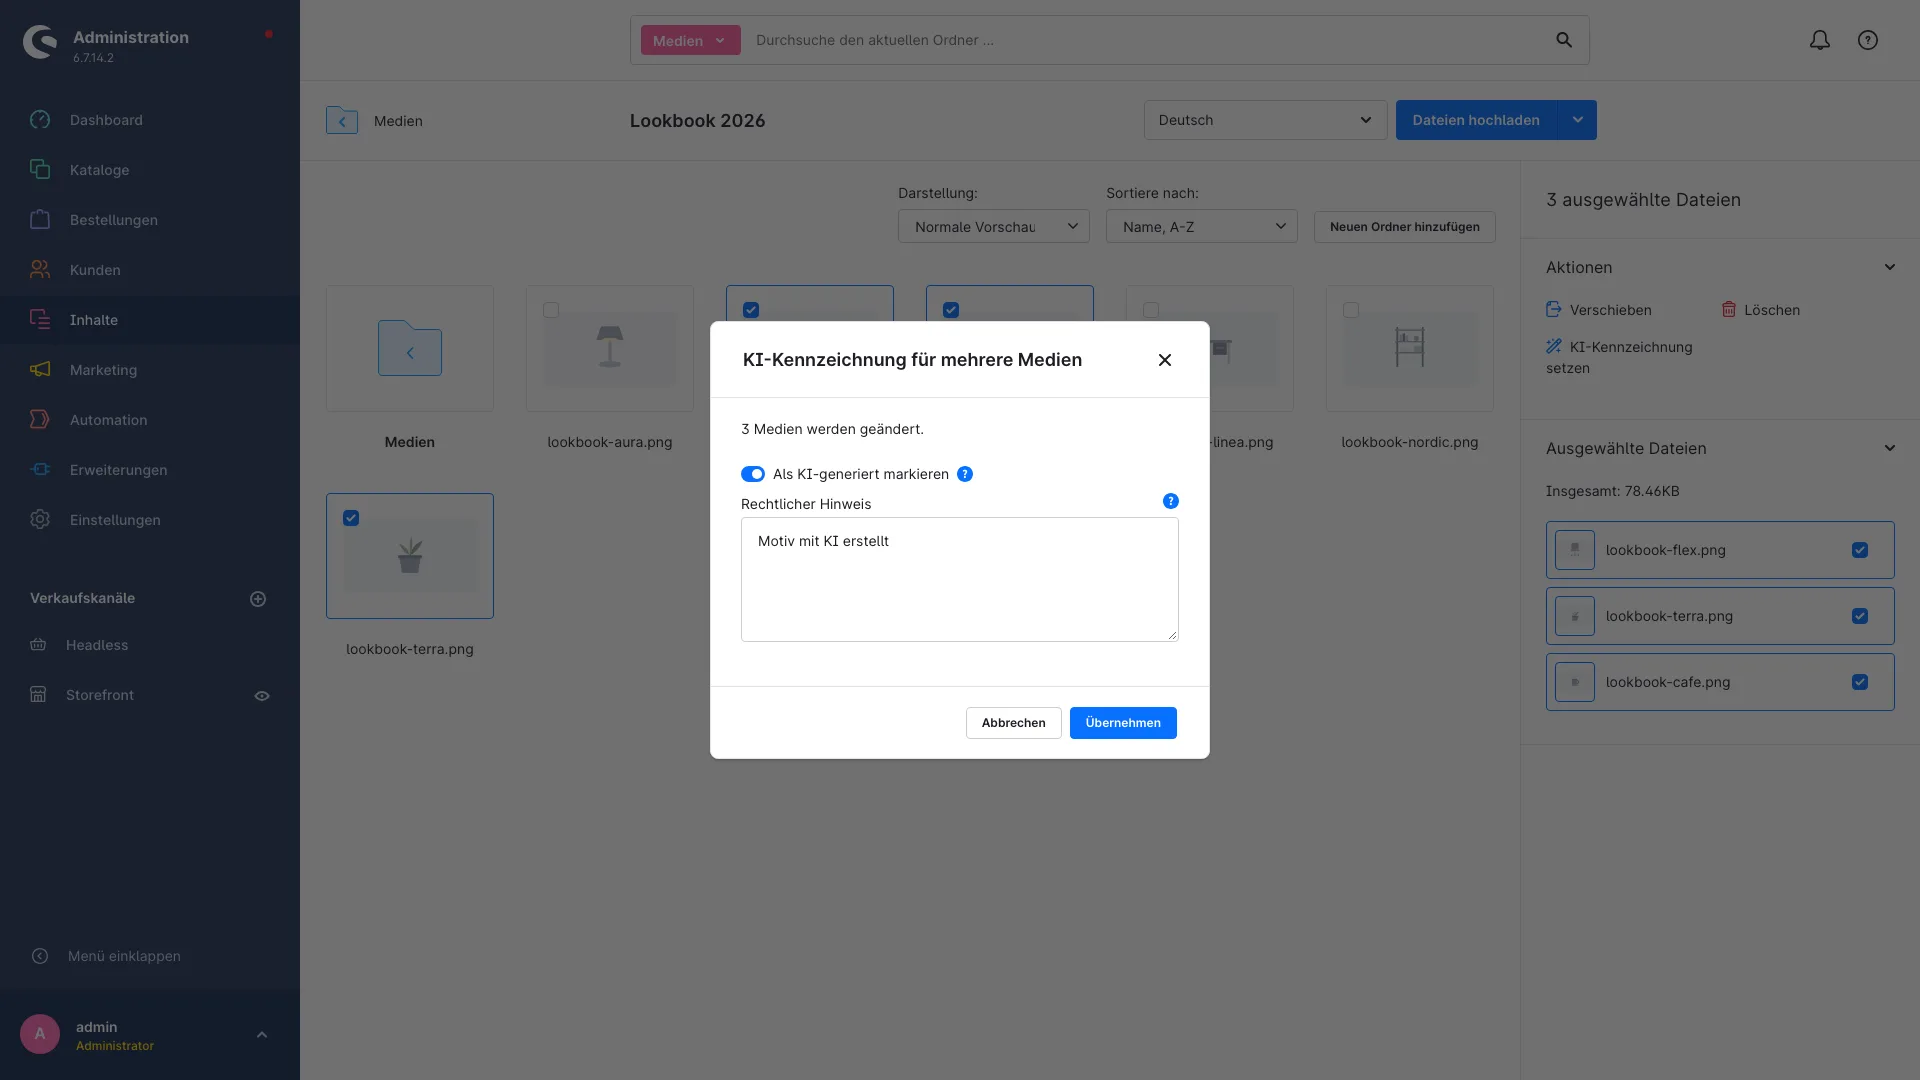Click help icon next to Als KI-generiert markieren

(965, 474)
